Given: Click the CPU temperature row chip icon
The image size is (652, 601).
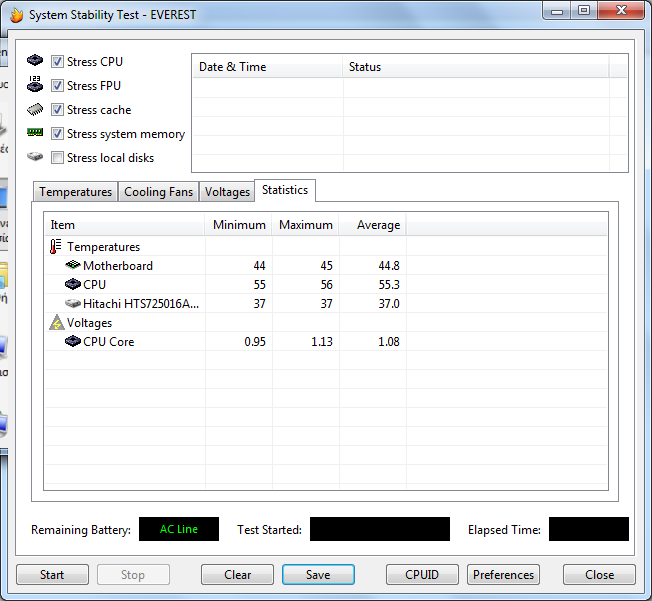Looking at the screenshot, I should pyautogui.click(x=73, y=284).
